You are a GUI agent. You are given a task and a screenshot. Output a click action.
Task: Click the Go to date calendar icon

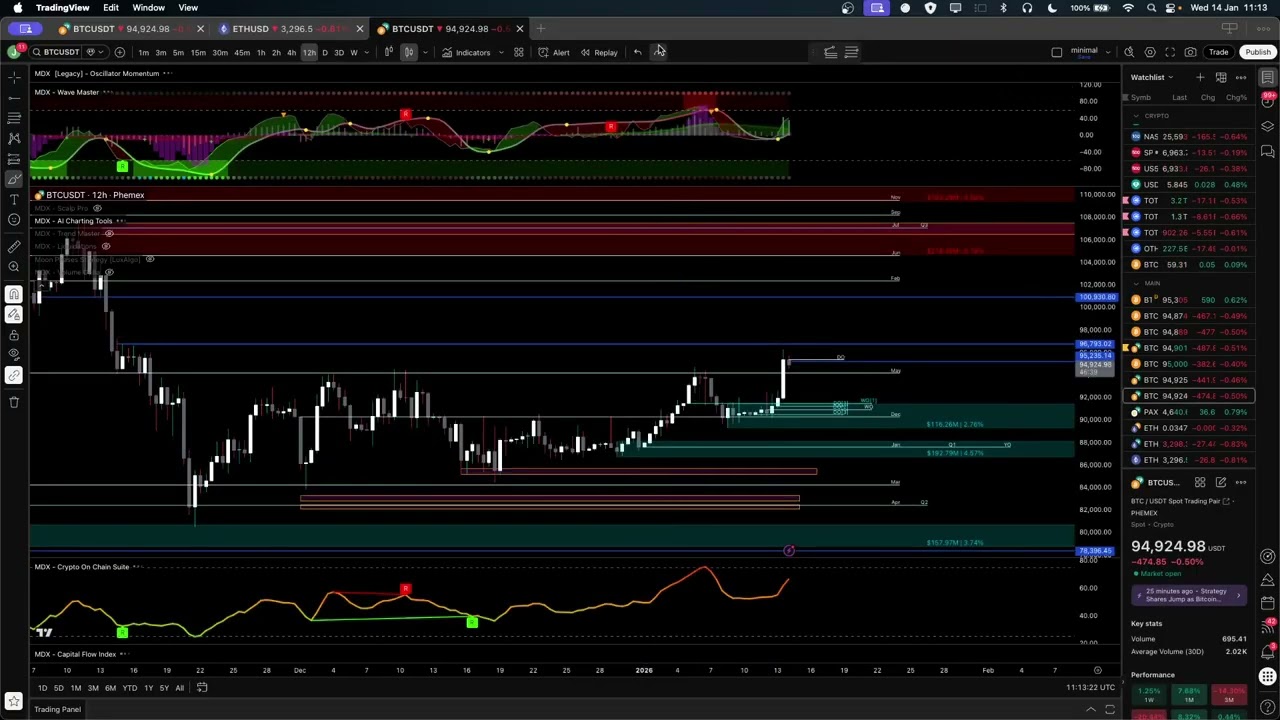tap(202, 688)
